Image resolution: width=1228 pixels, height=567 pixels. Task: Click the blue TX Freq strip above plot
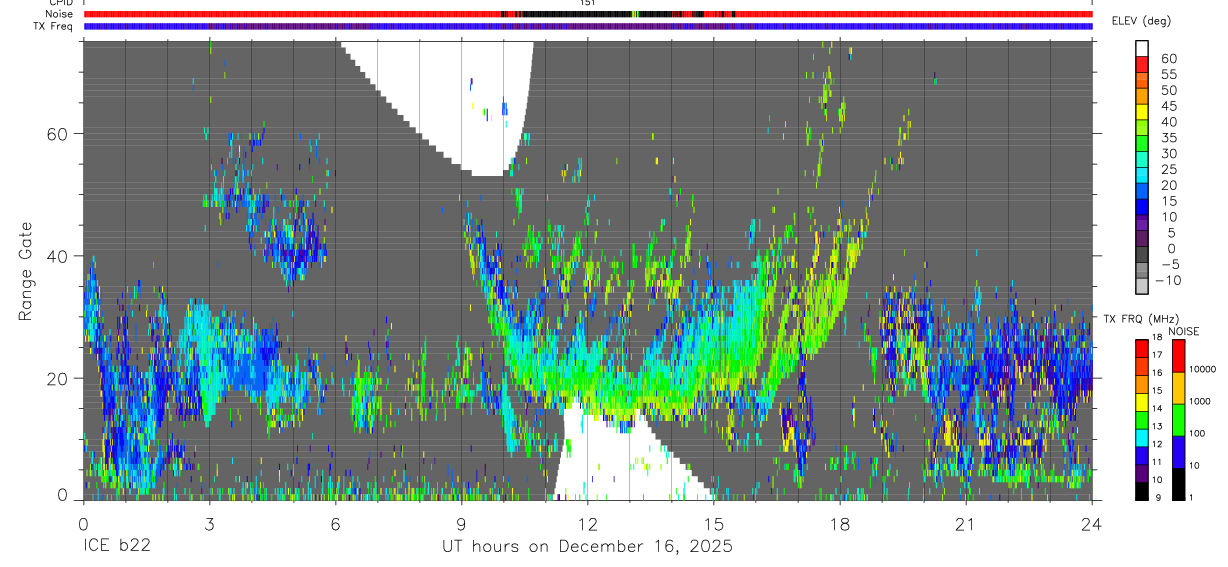click(x=587, y=26)
